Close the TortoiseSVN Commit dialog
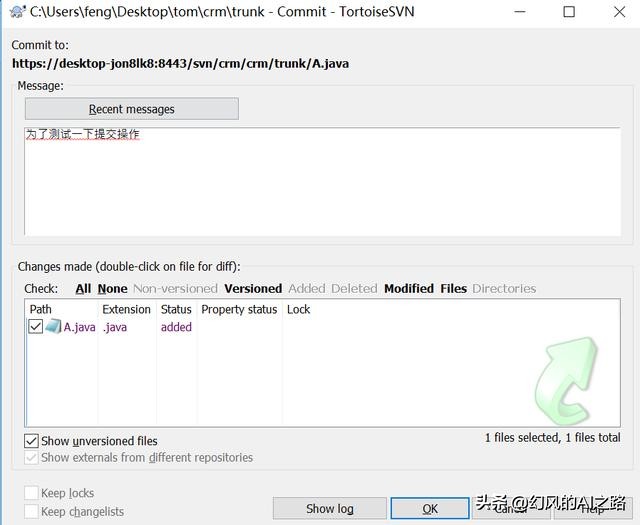640x525 pixels. [x=620, y=11]
